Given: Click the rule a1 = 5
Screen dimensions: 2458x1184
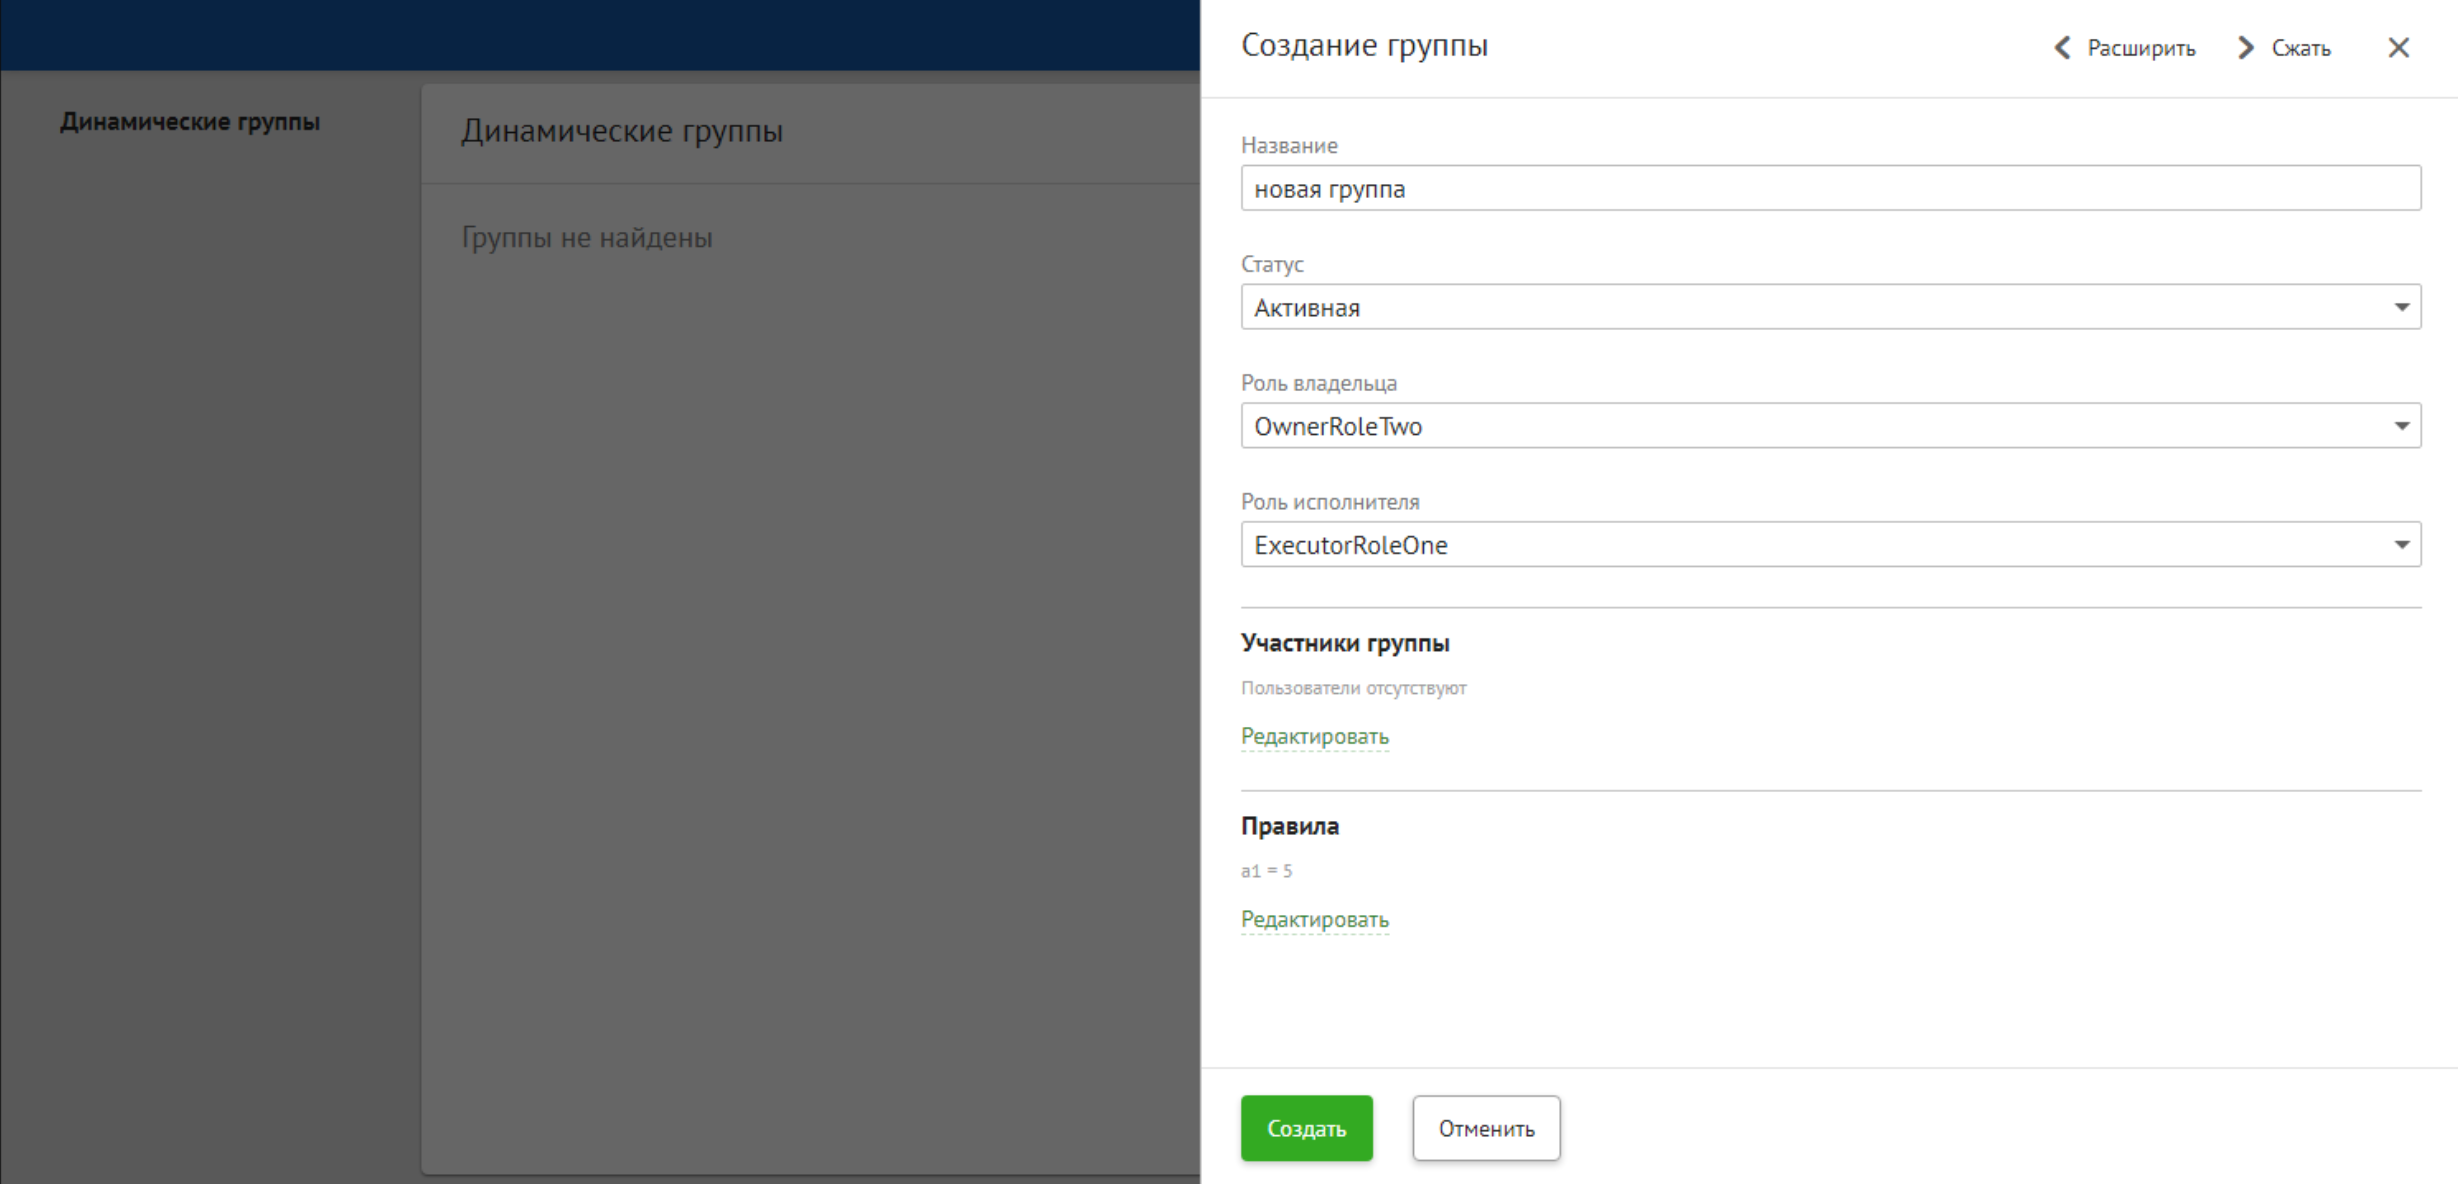Looking at the screenshot, I should coord(1266,870).
